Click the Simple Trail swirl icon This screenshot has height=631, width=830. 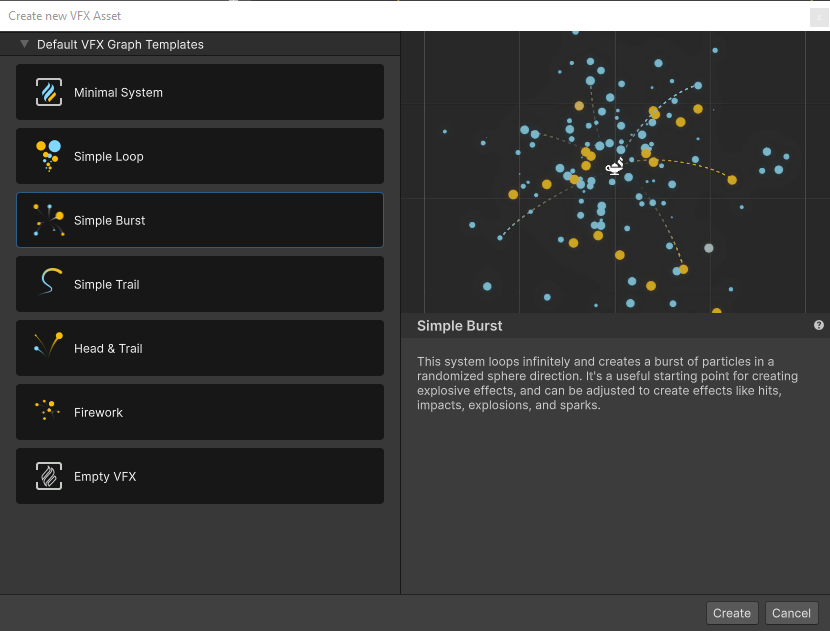(x=49, y=284)
